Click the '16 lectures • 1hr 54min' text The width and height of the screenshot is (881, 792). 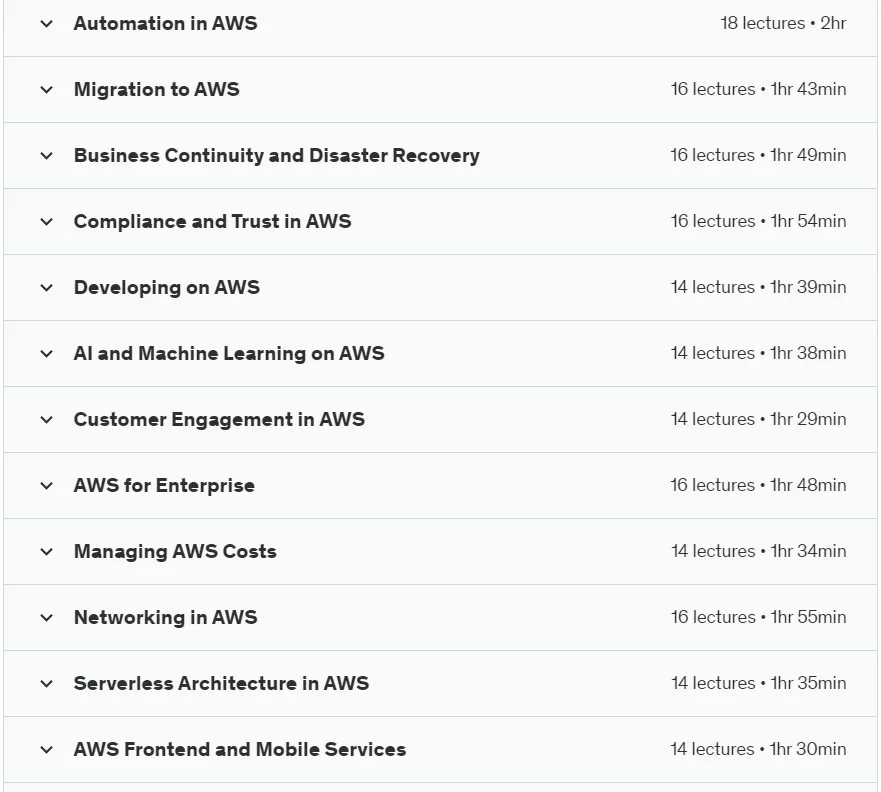(x=759, y=221)
